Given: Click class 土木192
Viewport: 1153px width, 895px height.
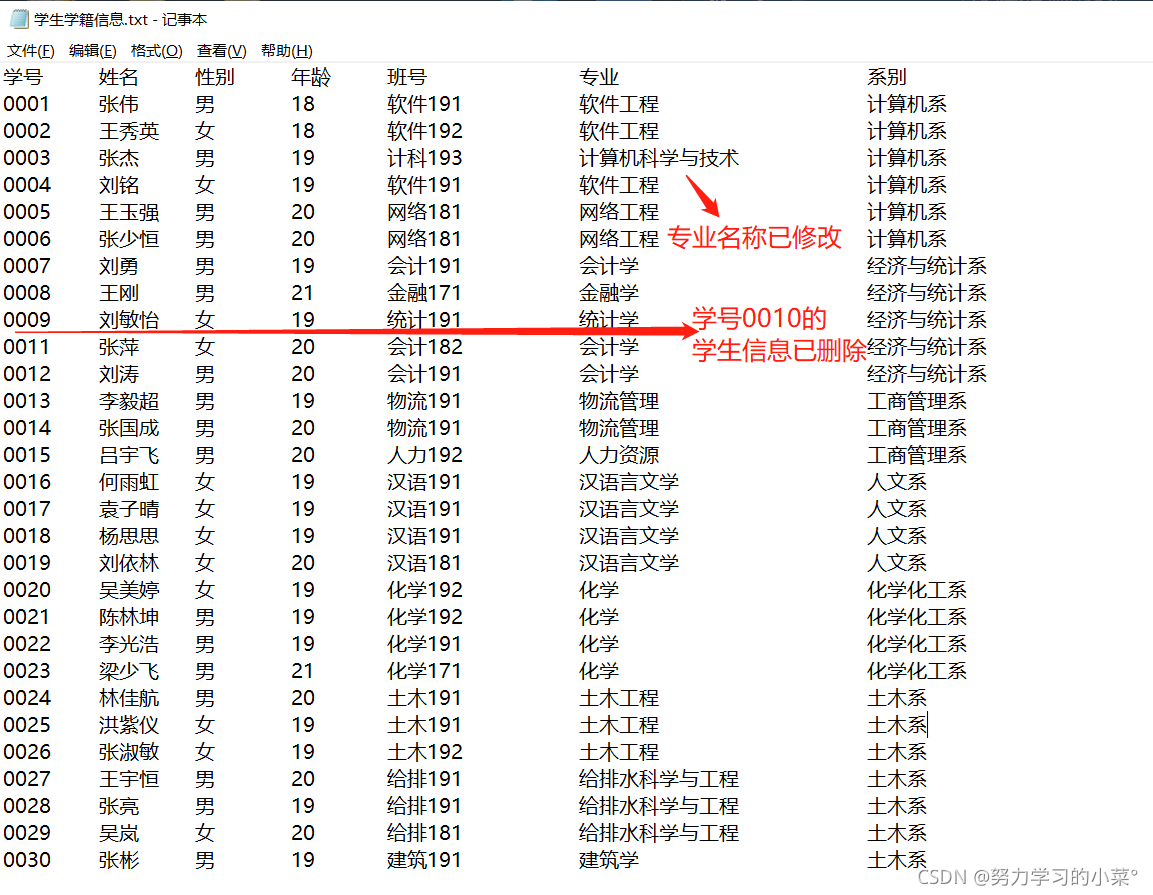Looking at the screenshot, I should click(425, 752).
